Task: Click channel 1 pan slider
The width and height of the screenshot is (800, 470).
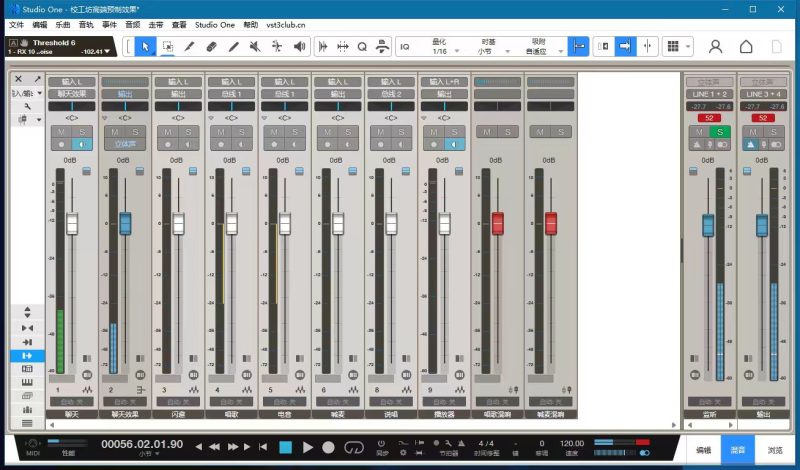Action: [x=71, y=106]
